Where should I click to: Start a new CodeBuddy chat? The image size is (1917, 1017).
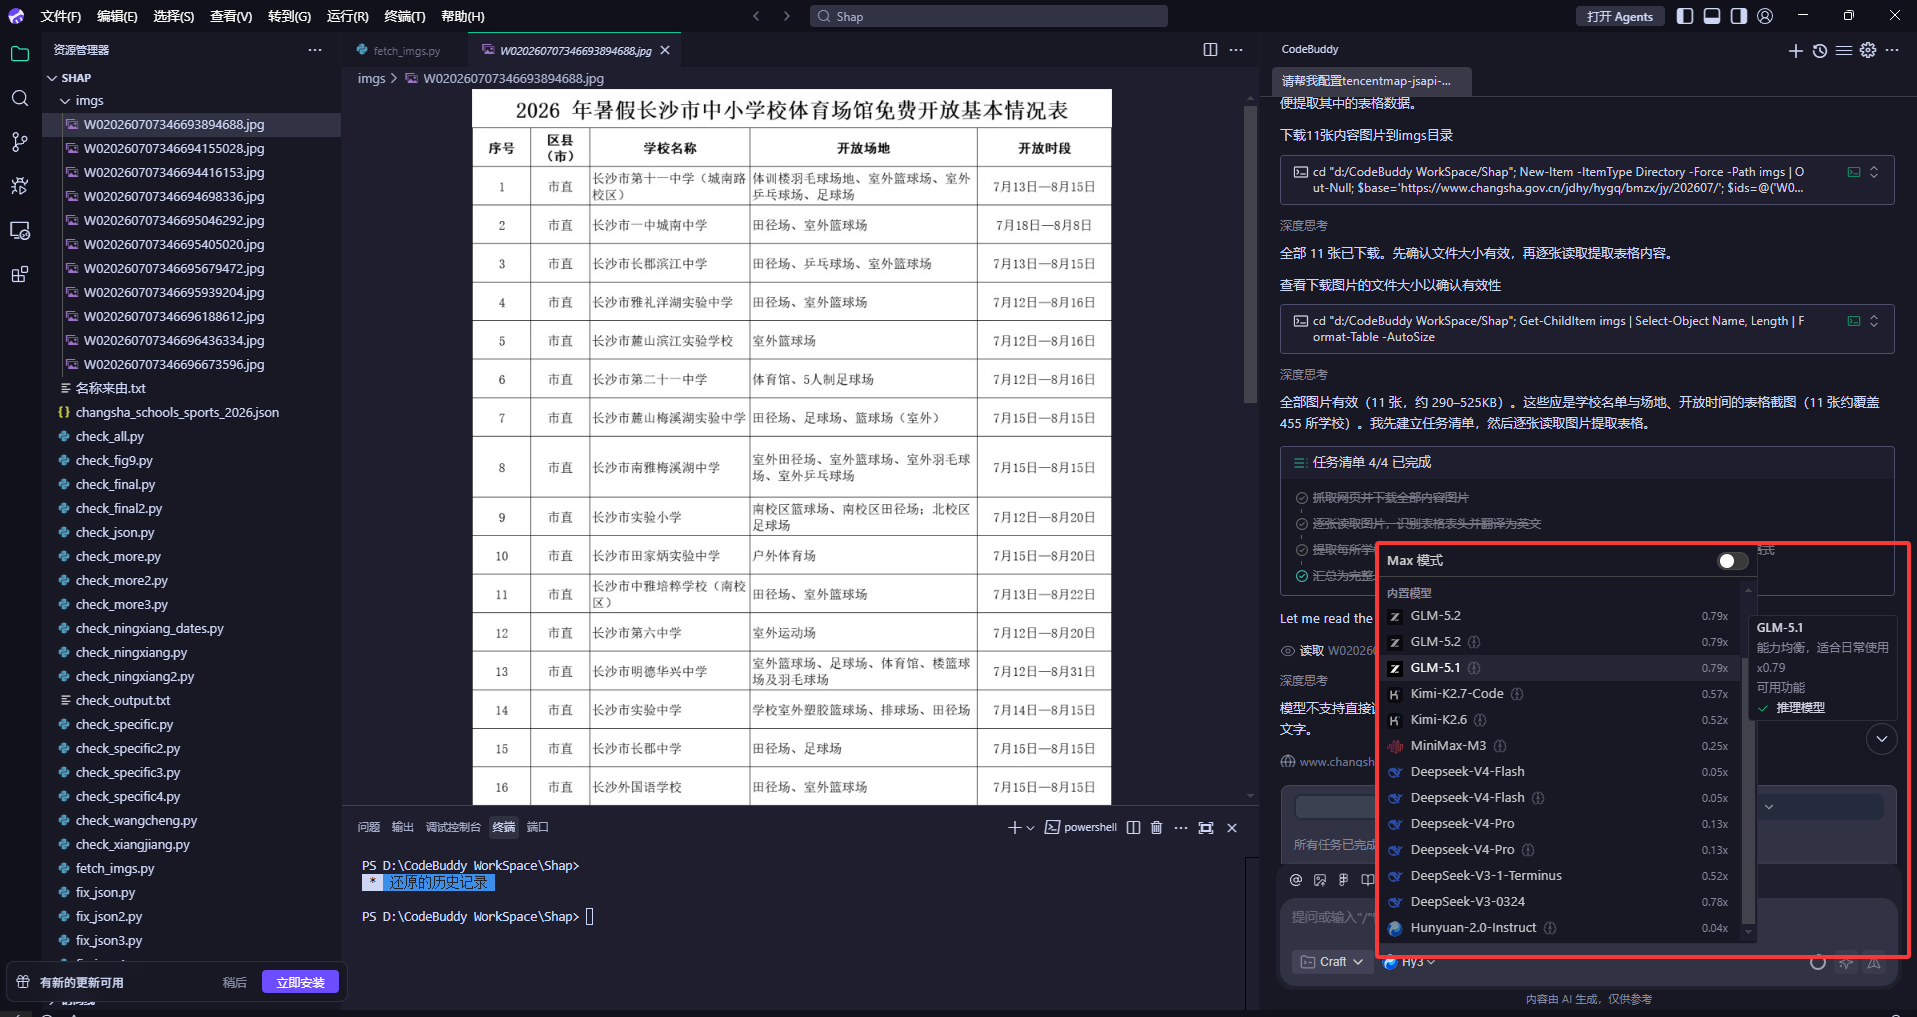(x=1796, y=50)
